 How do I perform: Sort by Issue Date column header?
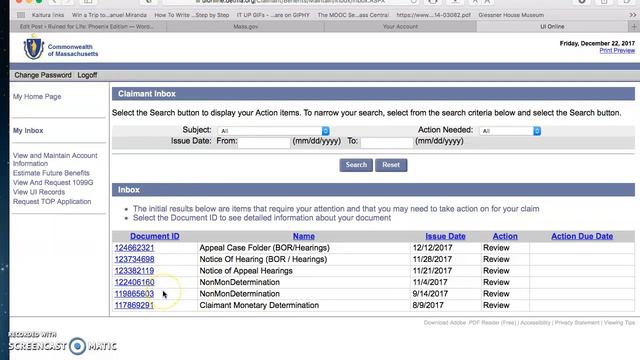click(x=445, y=236)
